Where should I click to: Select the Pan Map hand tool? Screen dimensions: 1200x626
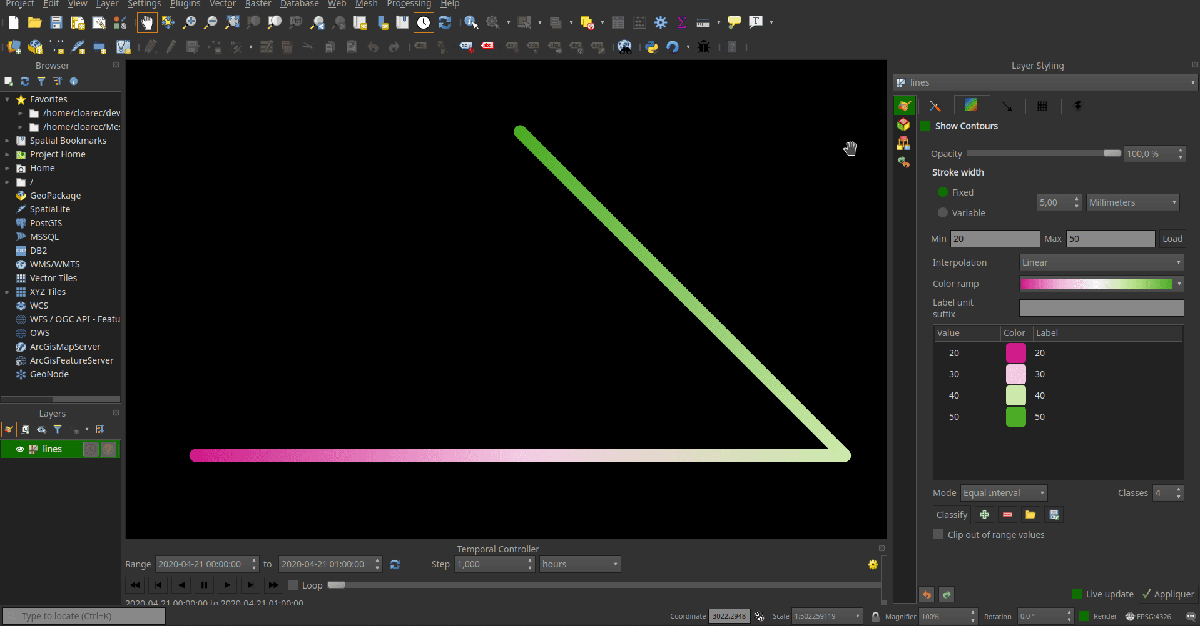pyautogui.click(x=147, y=22)
